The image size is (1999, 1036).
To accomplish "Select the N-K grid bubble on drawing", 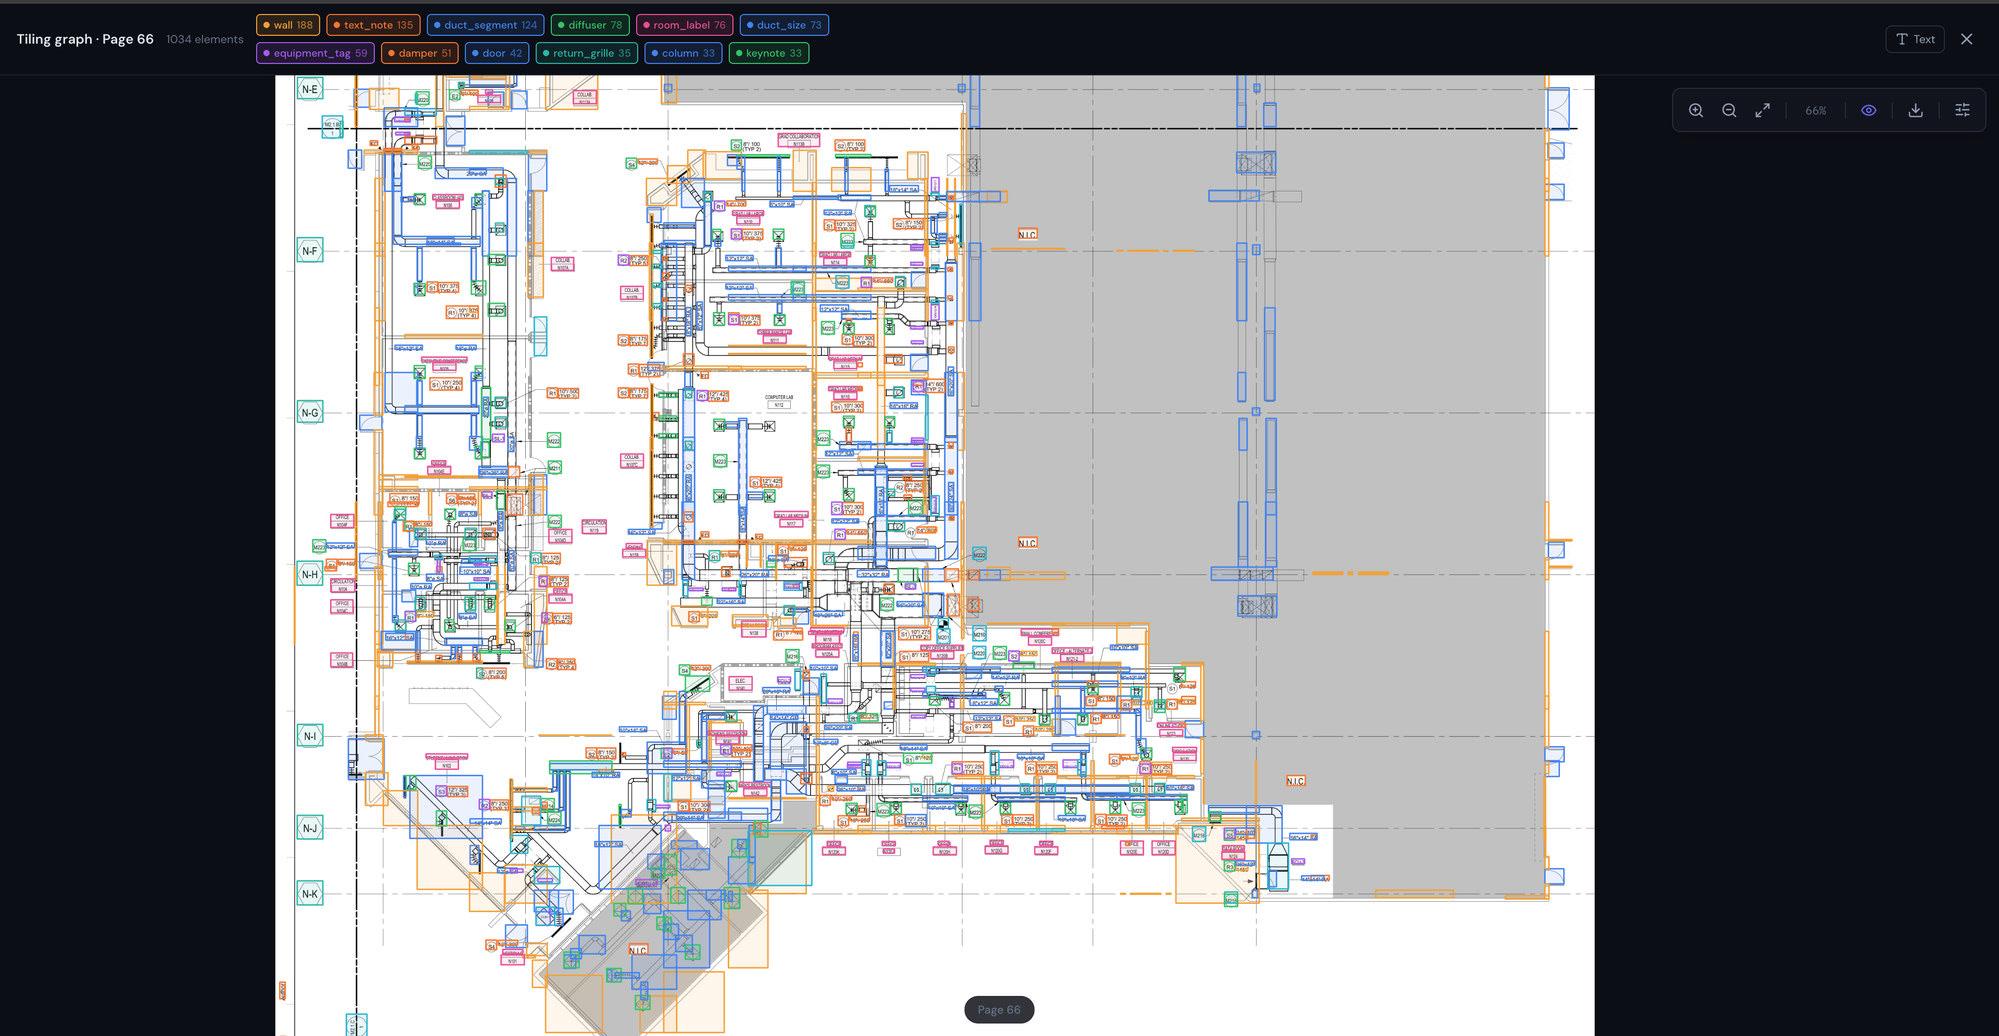I will point(310,894).
